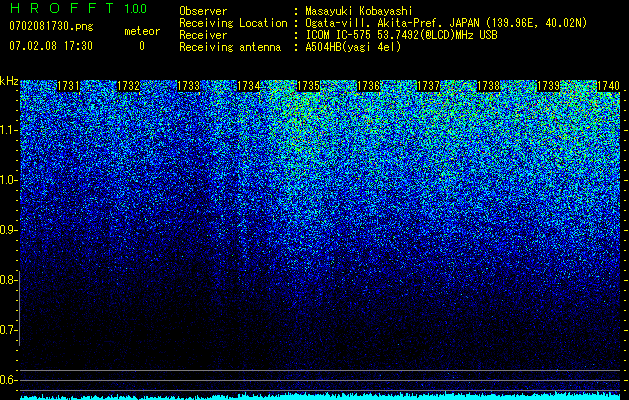Click the meteor count label

[142, 31]
